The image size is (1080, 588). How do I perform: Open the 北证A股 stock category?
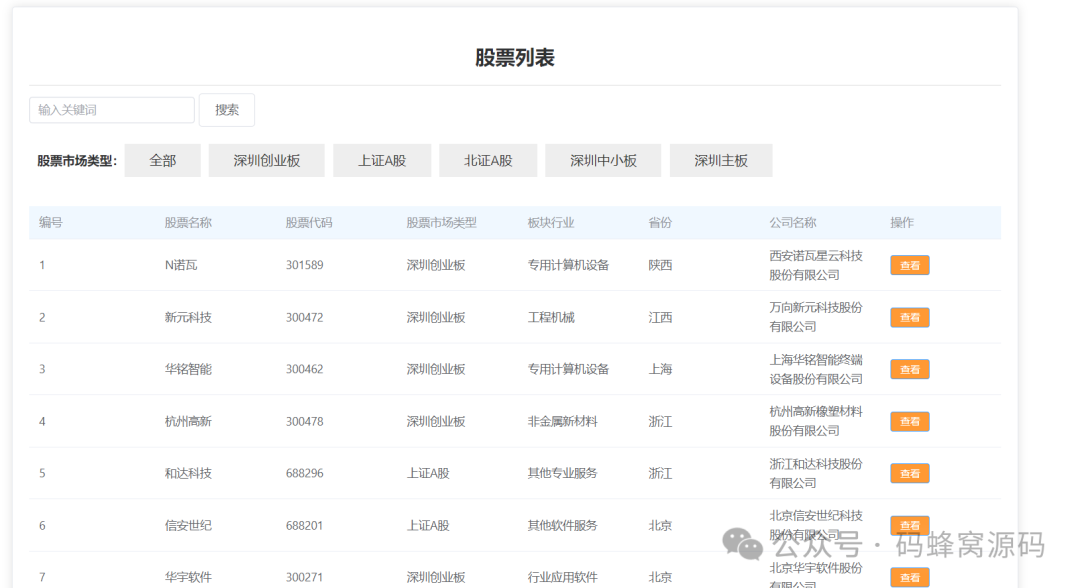pyautogui.click(x=488, y=160)
